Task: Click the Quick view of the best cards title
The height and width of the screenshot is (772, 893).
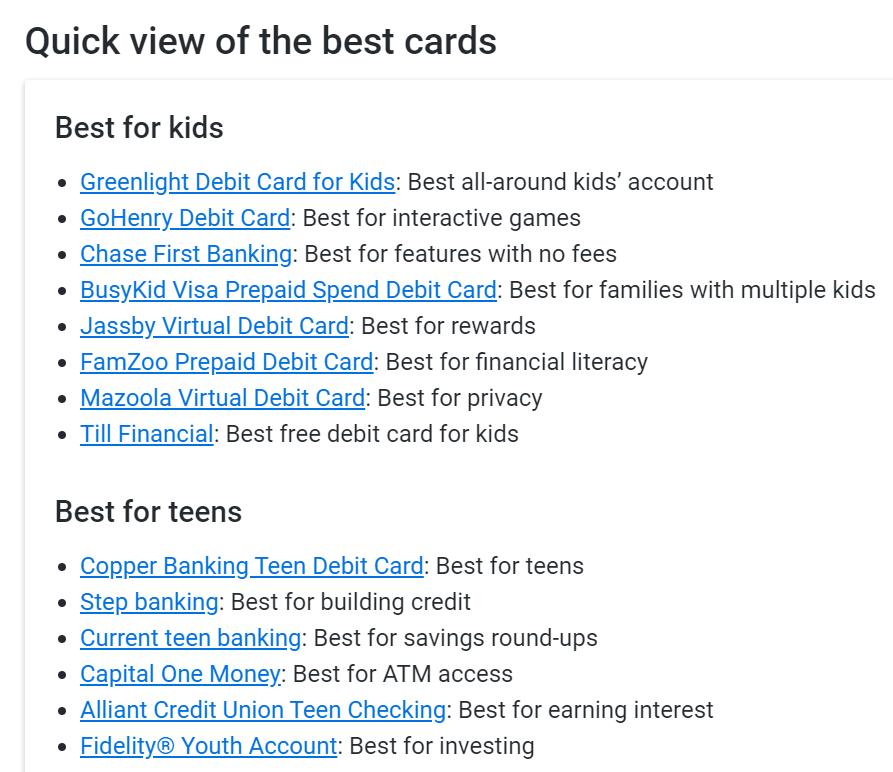Action: pyautogui.click(x=261, y=42)
